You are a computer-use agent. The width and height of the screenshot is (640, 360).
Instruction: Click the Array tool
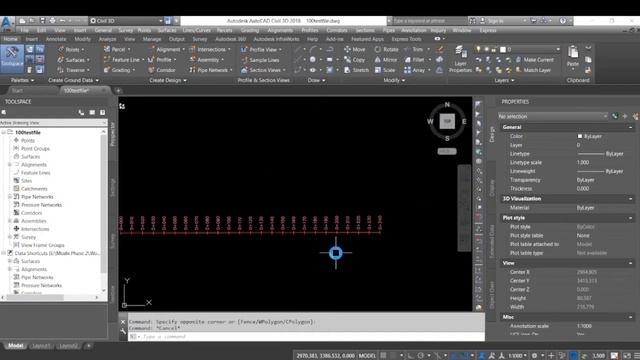click(x=415, y=70)
